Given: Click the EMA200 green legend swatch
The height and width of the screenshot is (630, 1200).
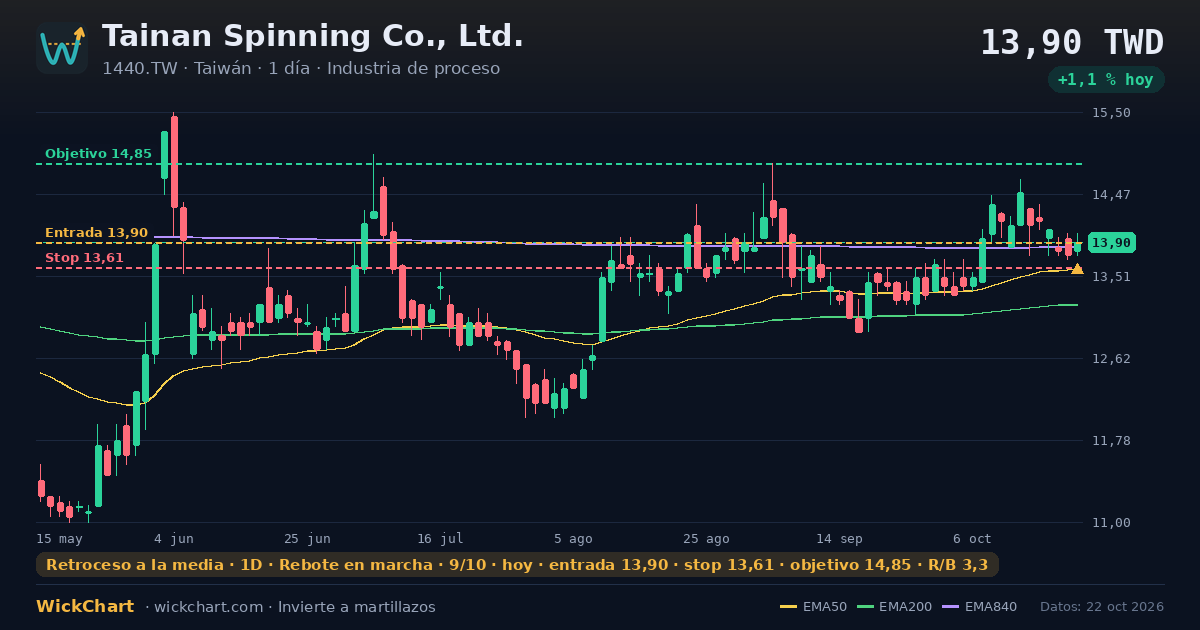Looking at the screenshot, I should coord(865,607).
